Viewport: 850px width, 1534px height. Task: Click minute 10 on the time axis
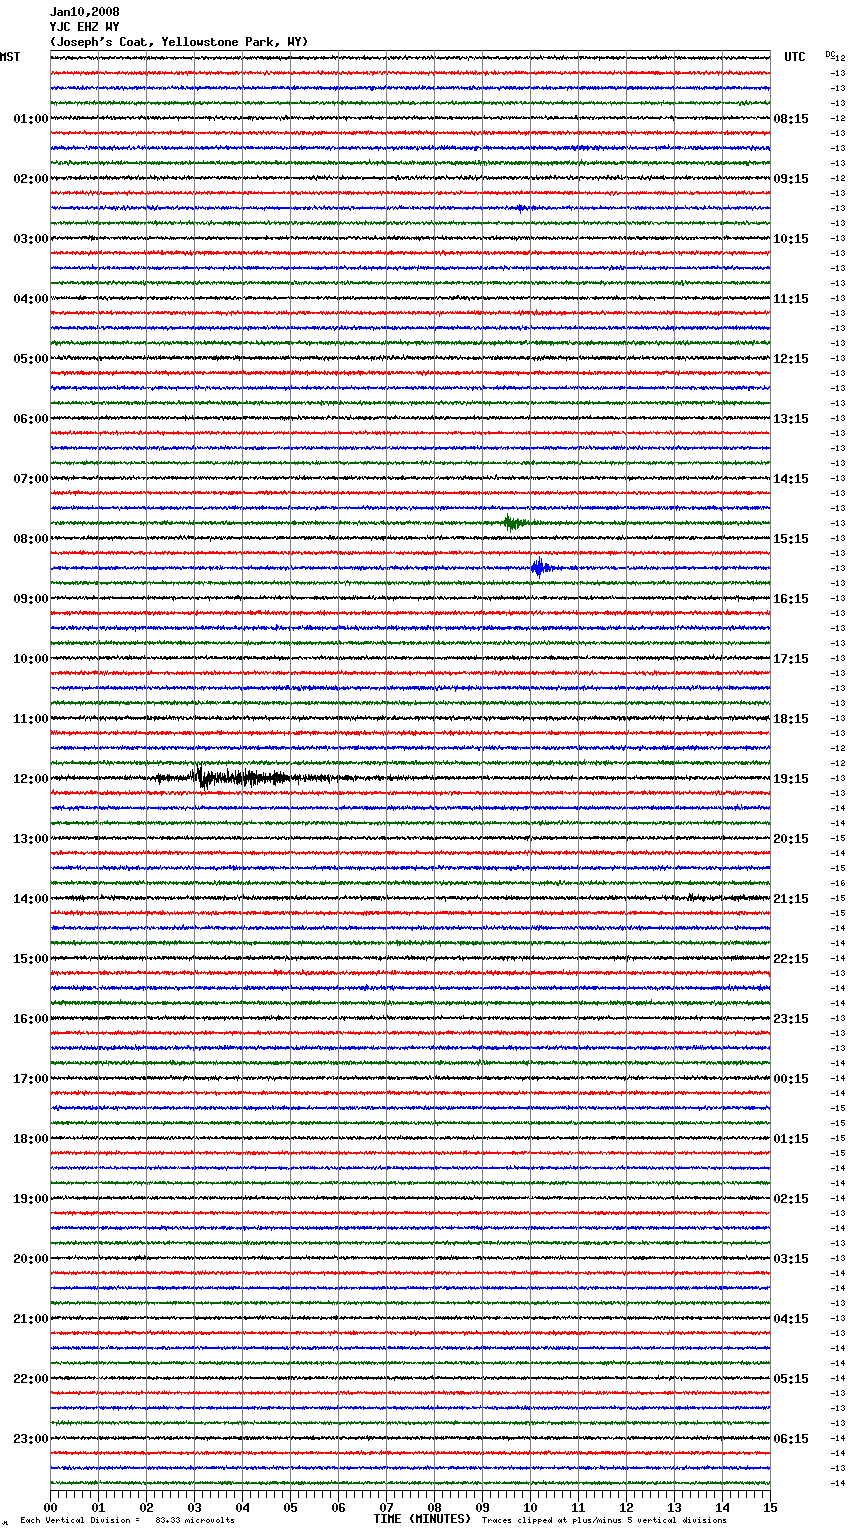pyautogui.click(x=530, y=1507)
